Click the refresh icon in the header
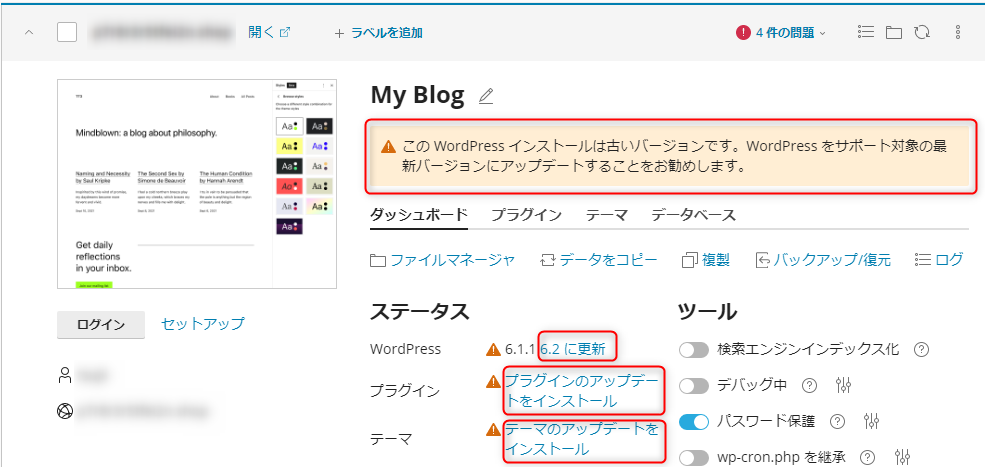The height and width of the screenshot is (467, 985). coord(922,33)
